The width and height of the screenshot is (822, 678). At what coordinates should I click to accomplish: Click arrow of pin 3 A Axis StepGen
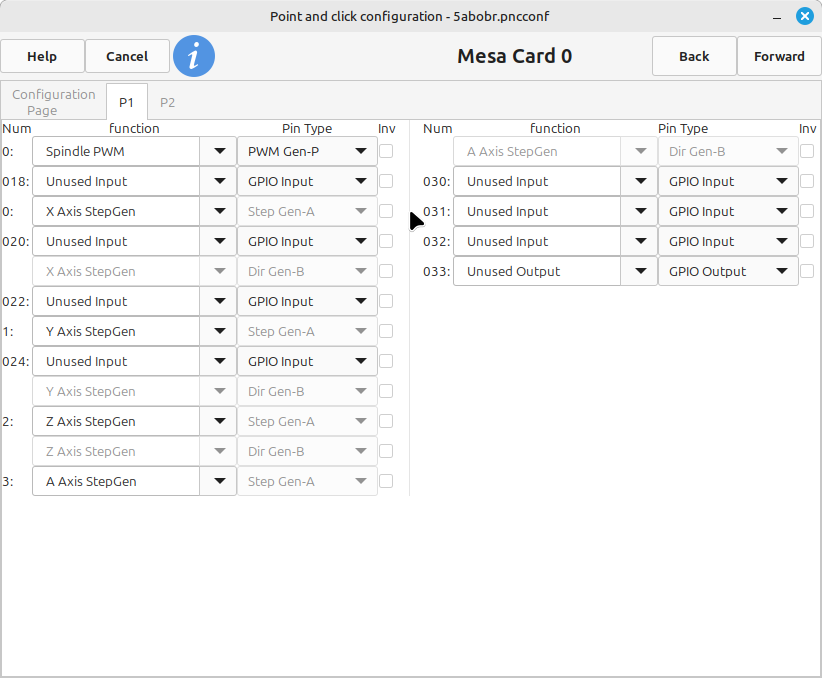tap(218, 482)
